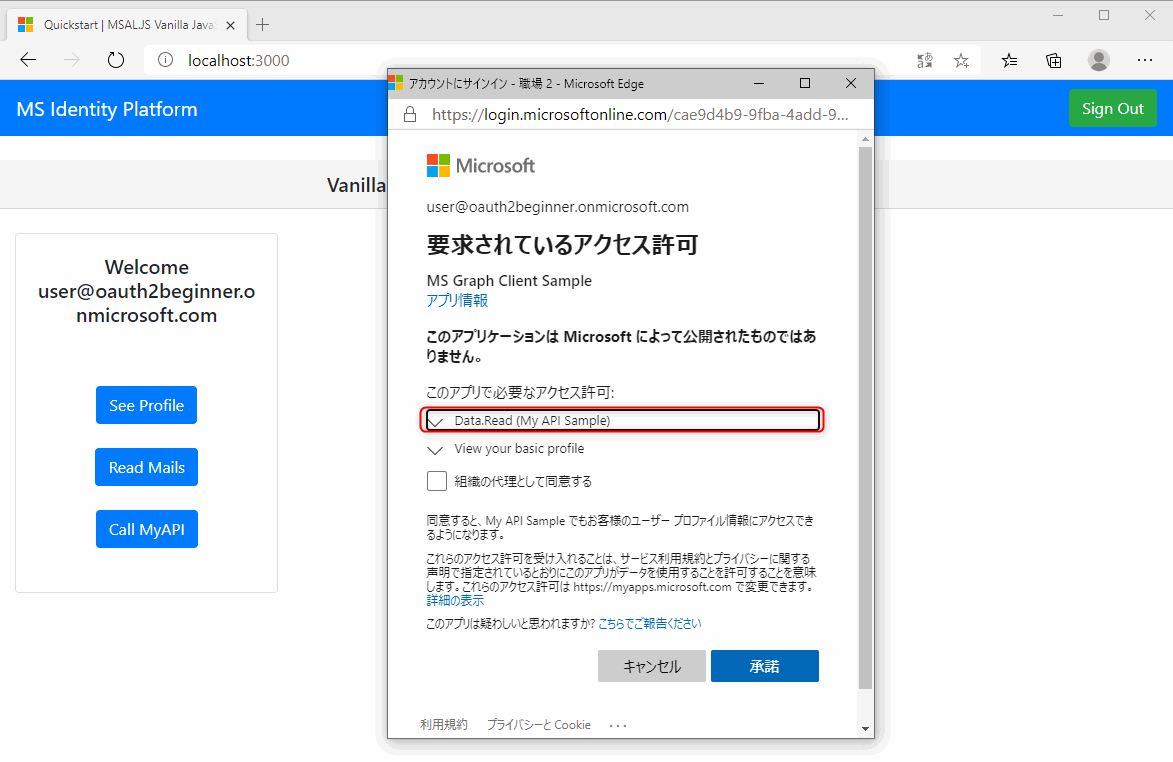Expand View your basic profile permission
Screen dimensions: 1173x762
506,449
